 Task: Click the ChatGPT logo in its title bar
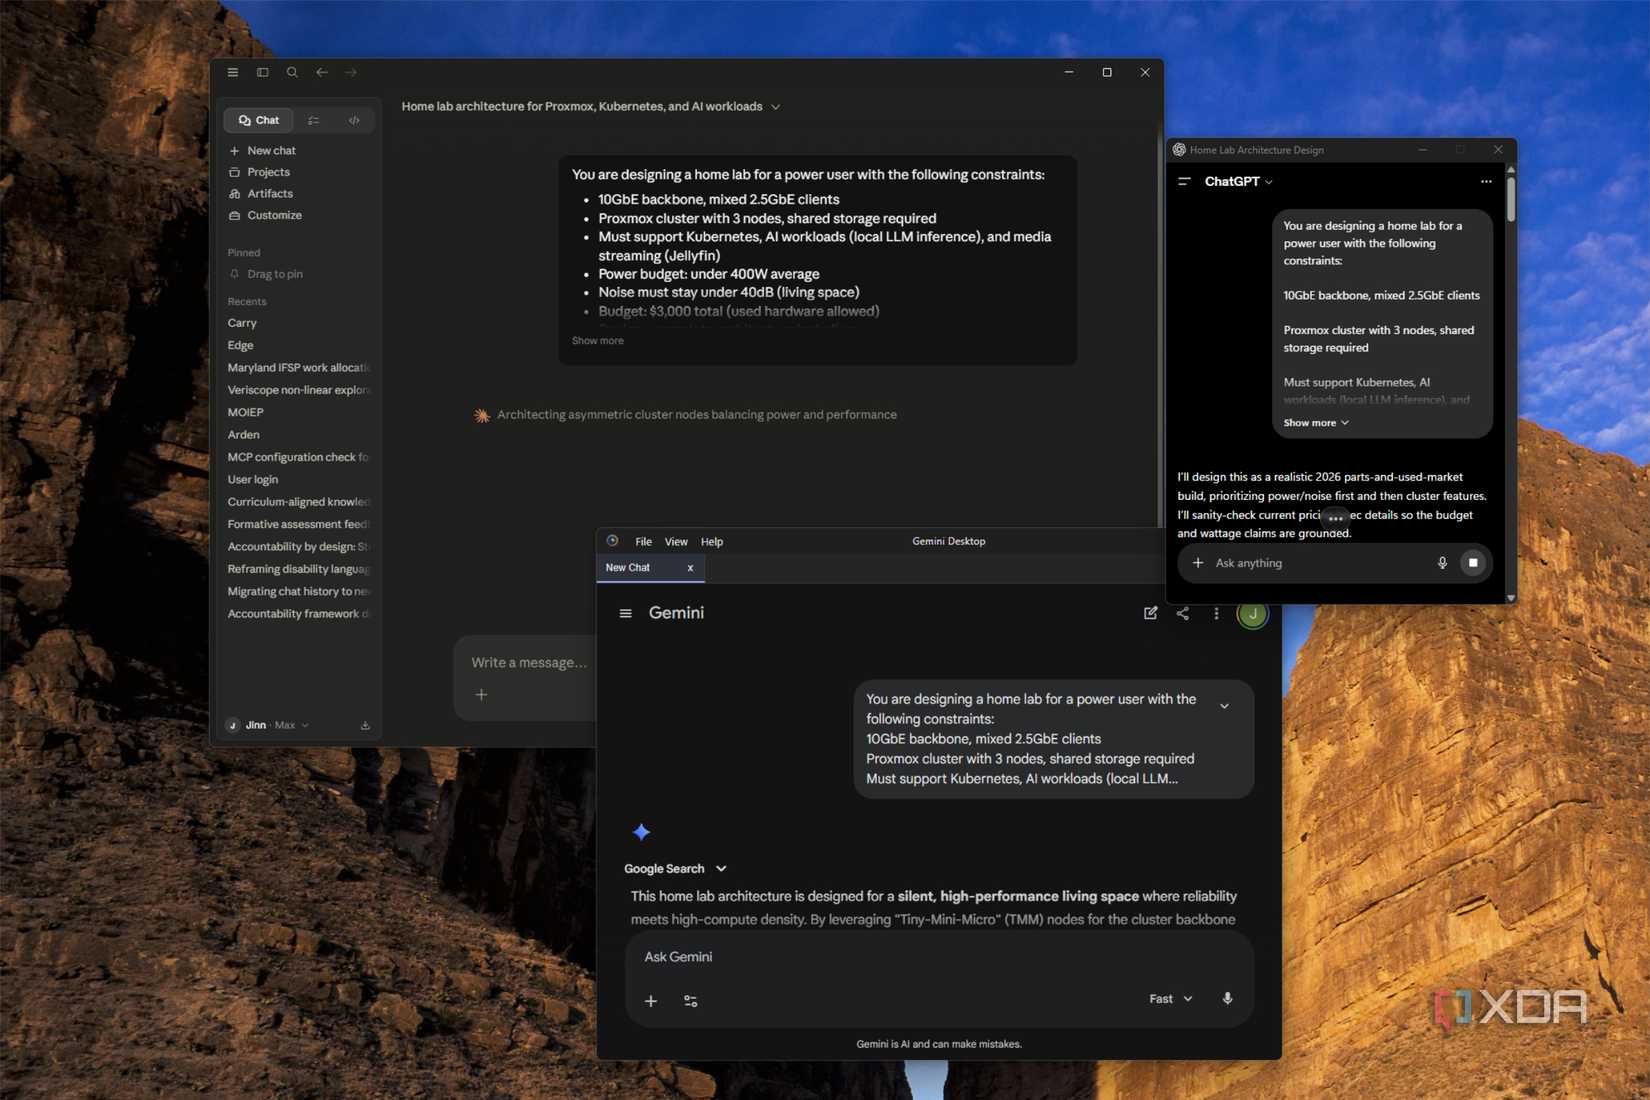click(1179, 150)
